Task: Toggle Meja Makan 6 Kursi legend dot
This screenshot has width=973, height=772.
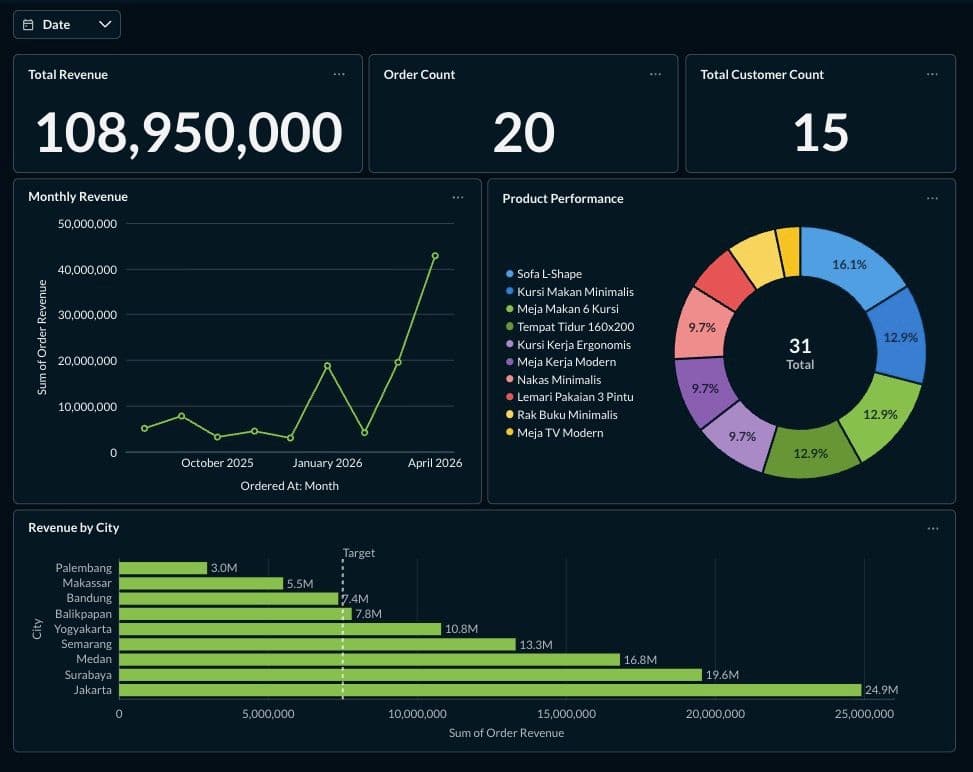Action: [509, 308]
